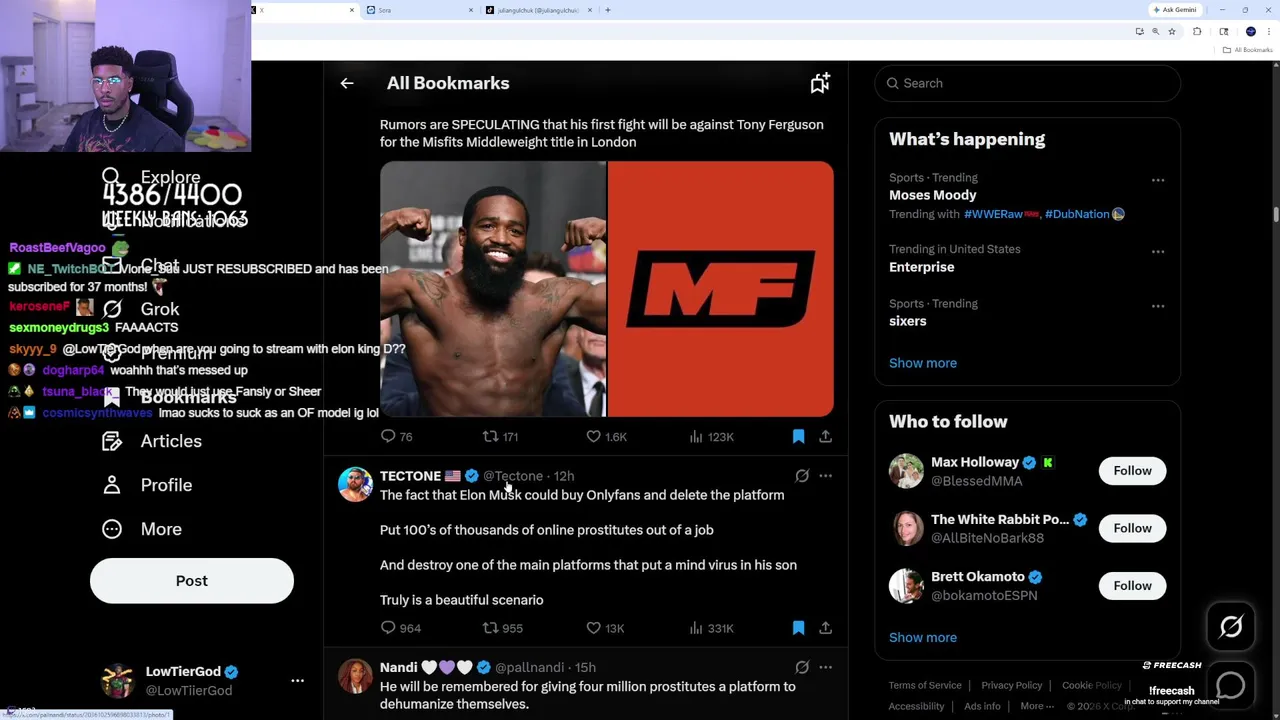Open options for the Moses Moody trend

point(1158,180)
